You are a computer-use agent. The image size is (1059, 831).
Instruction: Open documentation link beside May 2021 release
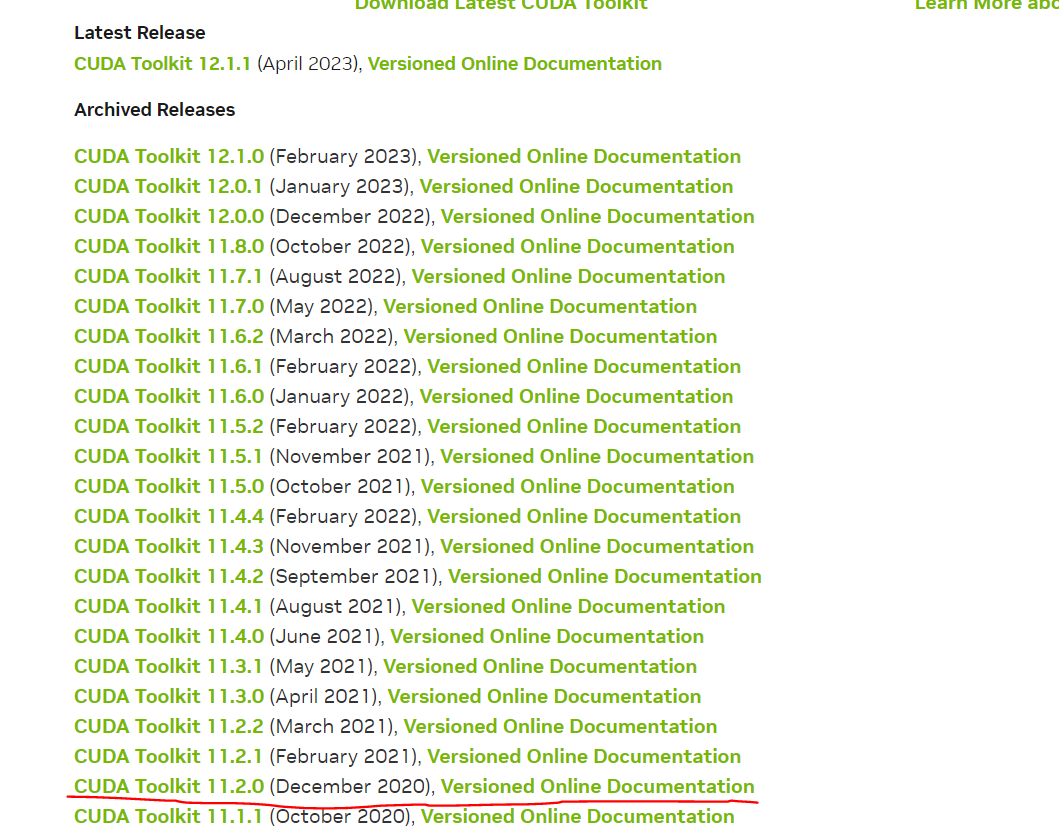(x=540, y=666)
